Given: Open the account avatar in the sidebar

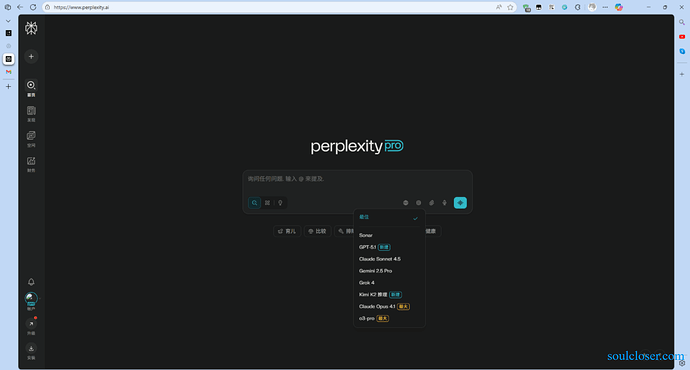Looking at the screenshot, I should point(31,298).
